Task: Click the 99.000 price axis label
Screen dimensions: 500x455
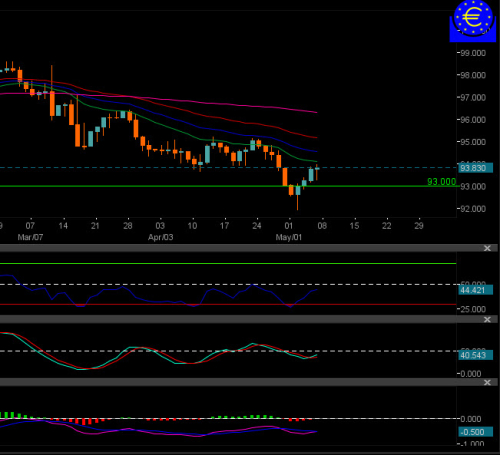Action: (473, 53)
